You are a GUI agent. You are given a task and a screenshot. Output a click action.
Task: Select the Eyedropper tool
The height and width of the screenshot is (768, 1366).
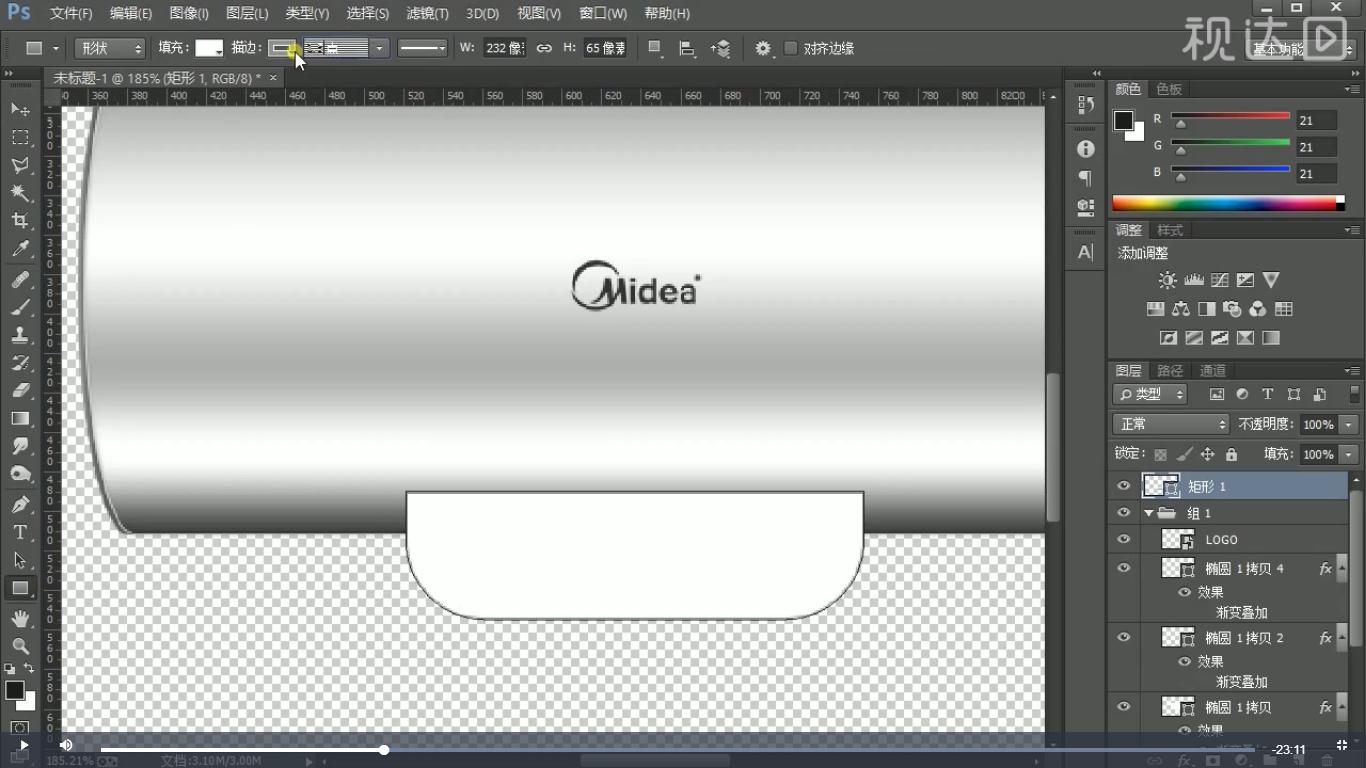point(20,249)
